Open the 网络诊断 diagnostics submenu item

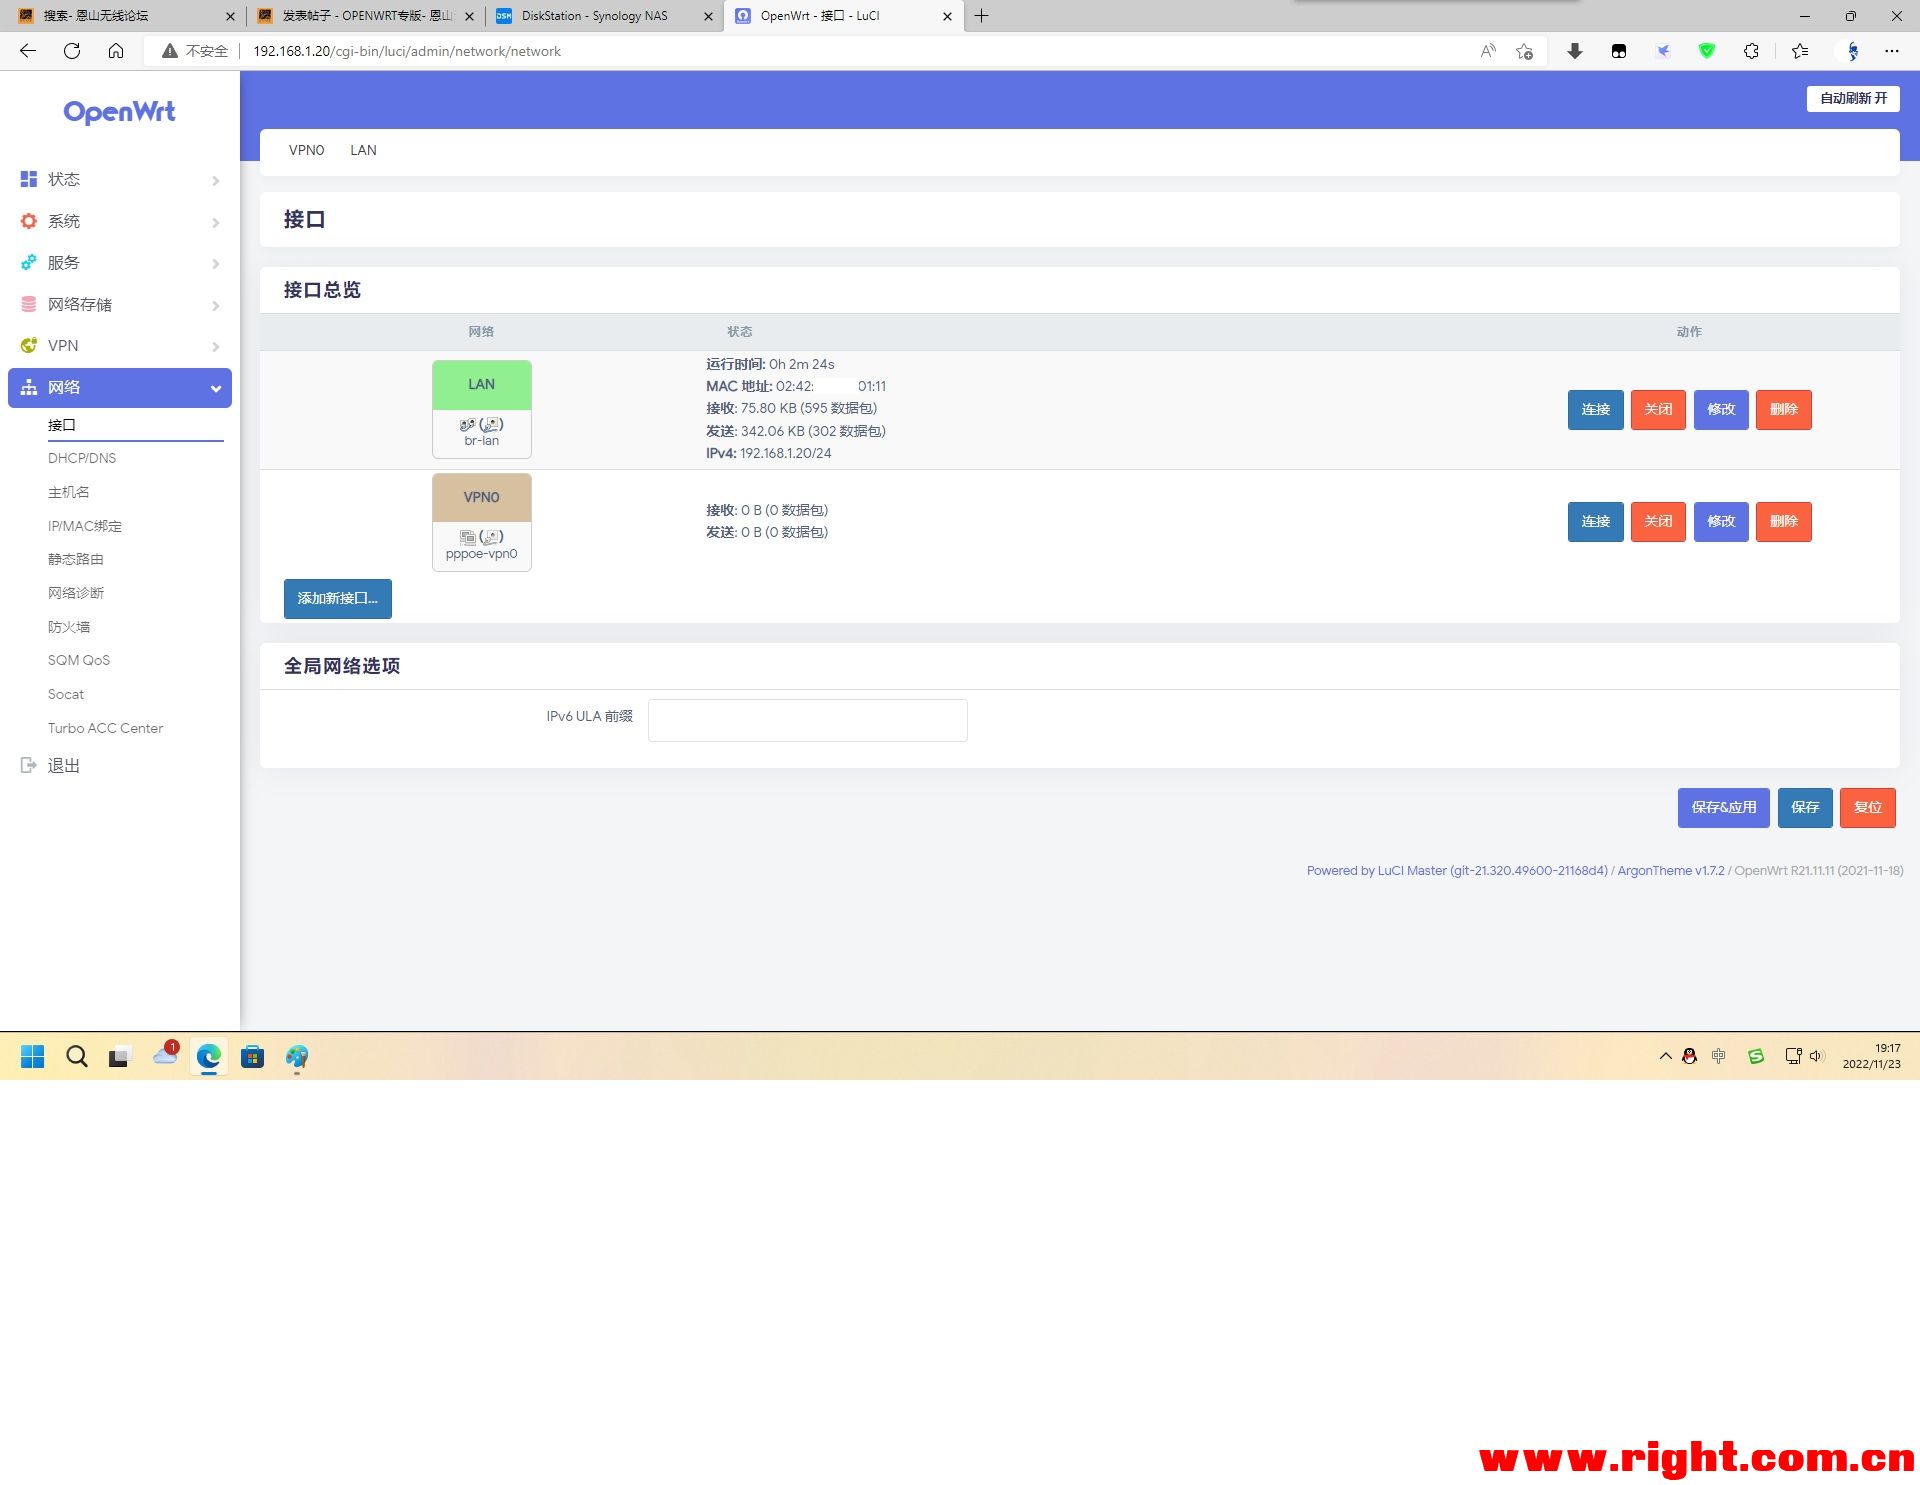76,593
